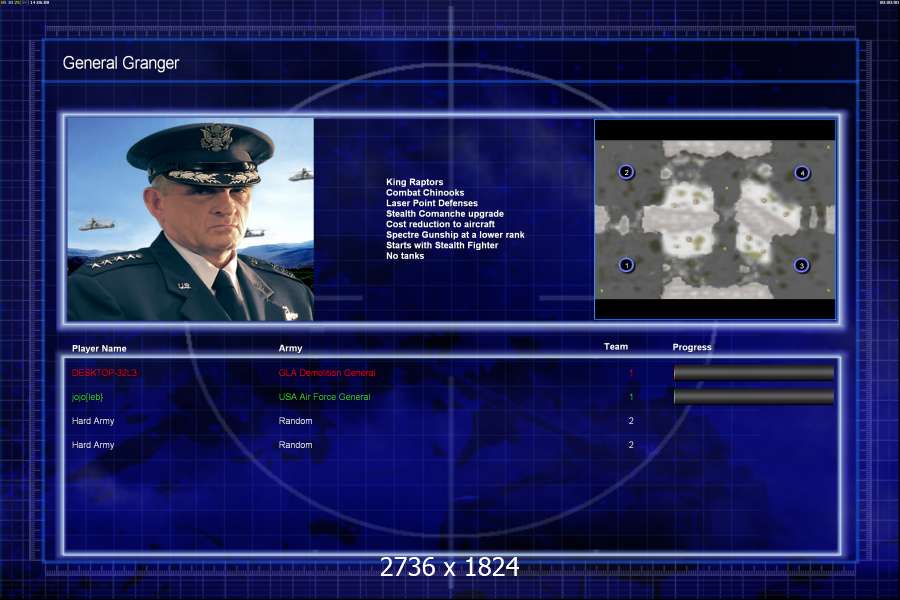Click the Army column header
Screen dimensions: 900x600
pyautogui.click(x=290, y=348)
